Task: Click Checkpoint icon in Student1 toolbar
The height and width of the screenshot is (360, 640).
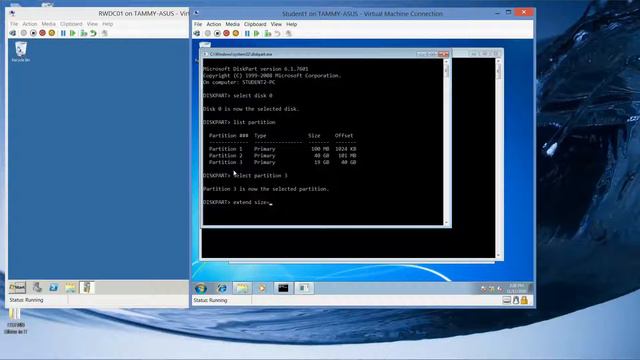Action: 268,33
